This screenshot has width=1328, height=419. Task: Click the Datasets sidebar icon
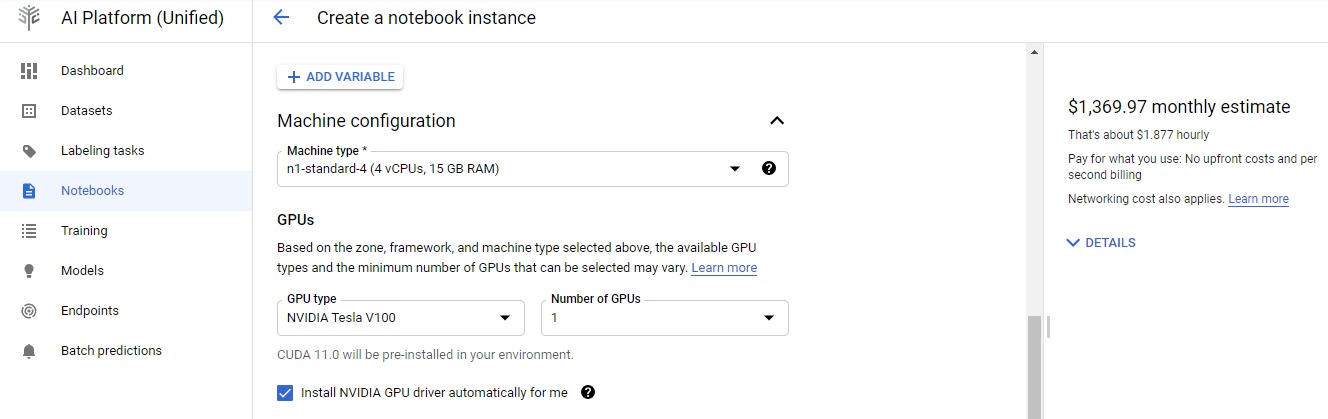tap(29, 111)
